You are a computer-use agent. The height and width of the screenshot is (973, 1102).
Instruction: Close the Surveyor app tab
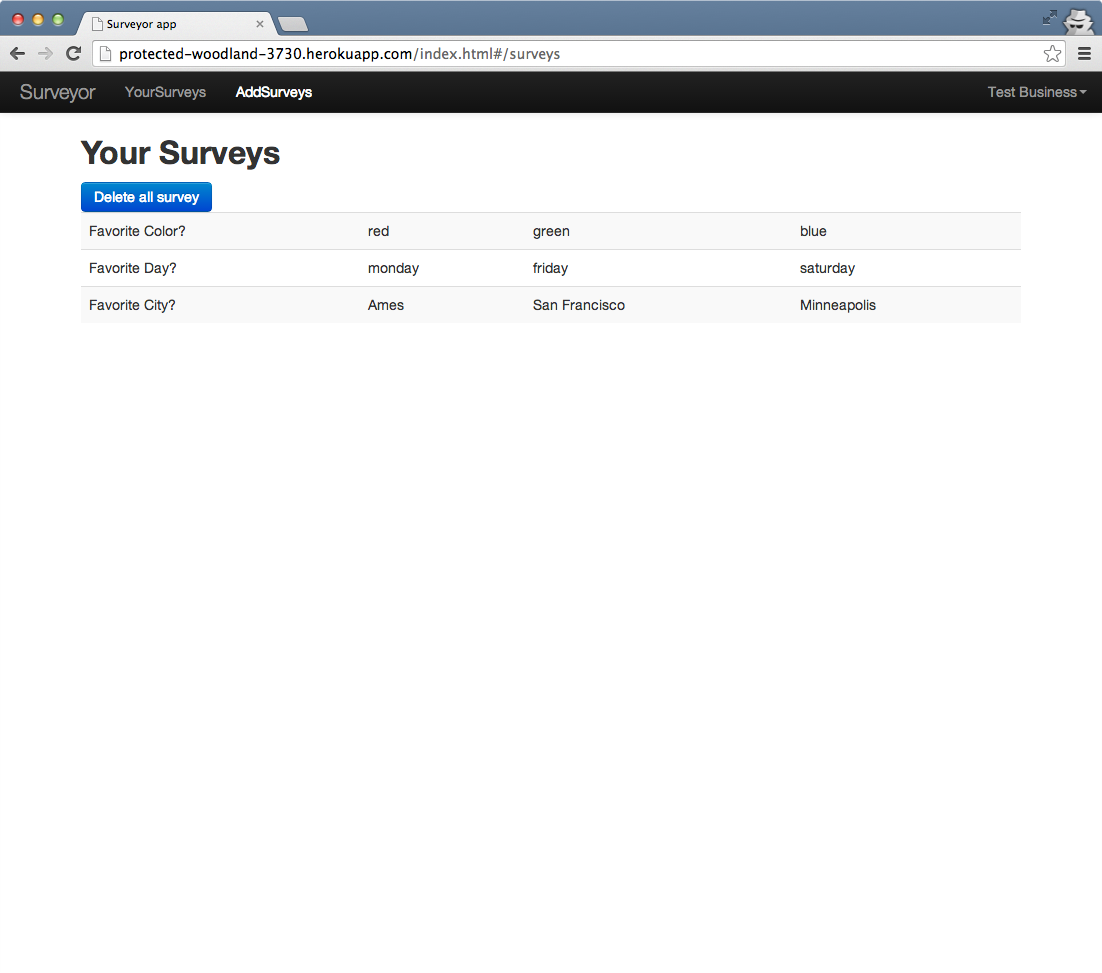[x=259, y=24]
